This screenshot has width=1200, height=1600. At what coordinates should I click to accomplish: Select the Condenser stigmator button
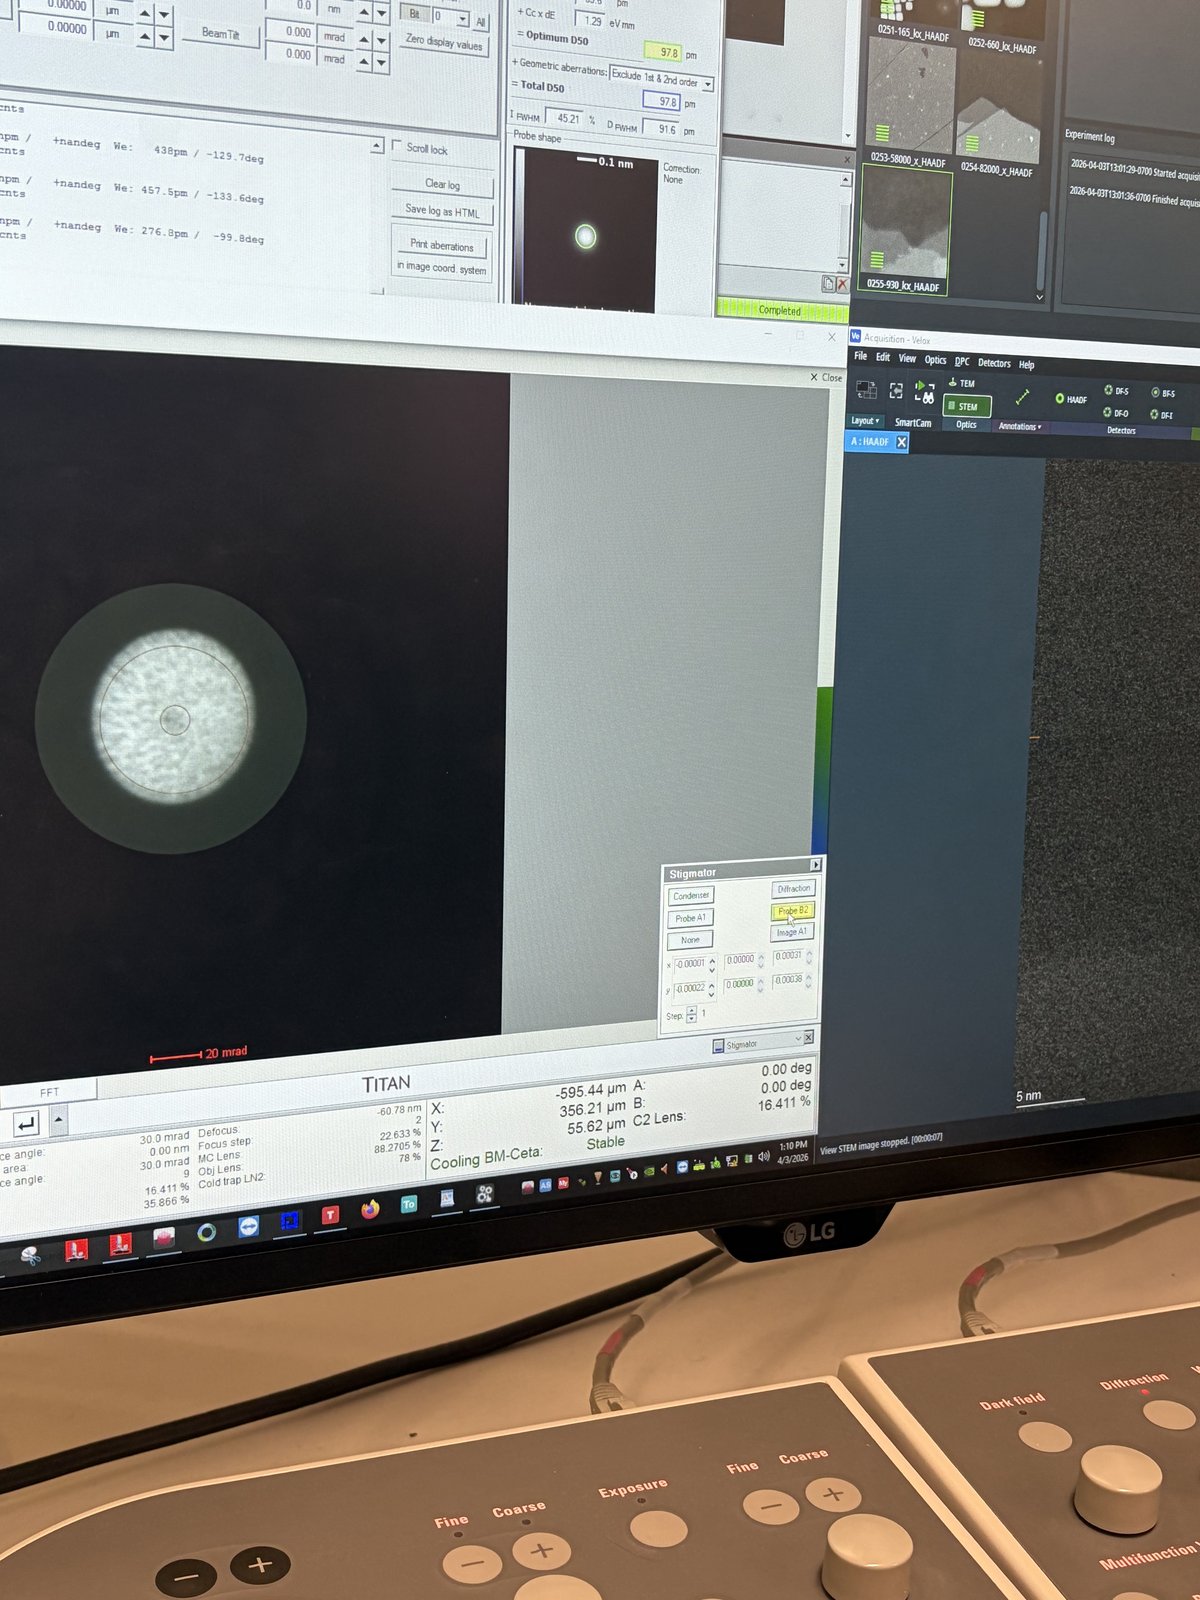click(x=690, y=895)
